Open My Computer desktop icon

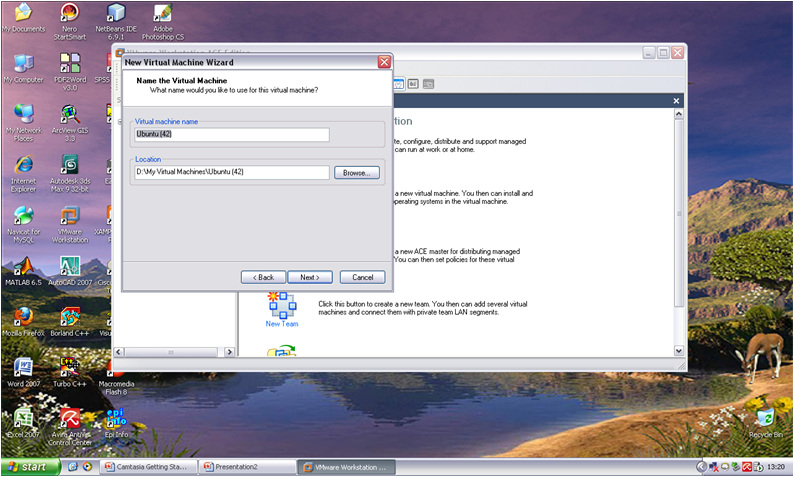23,69
